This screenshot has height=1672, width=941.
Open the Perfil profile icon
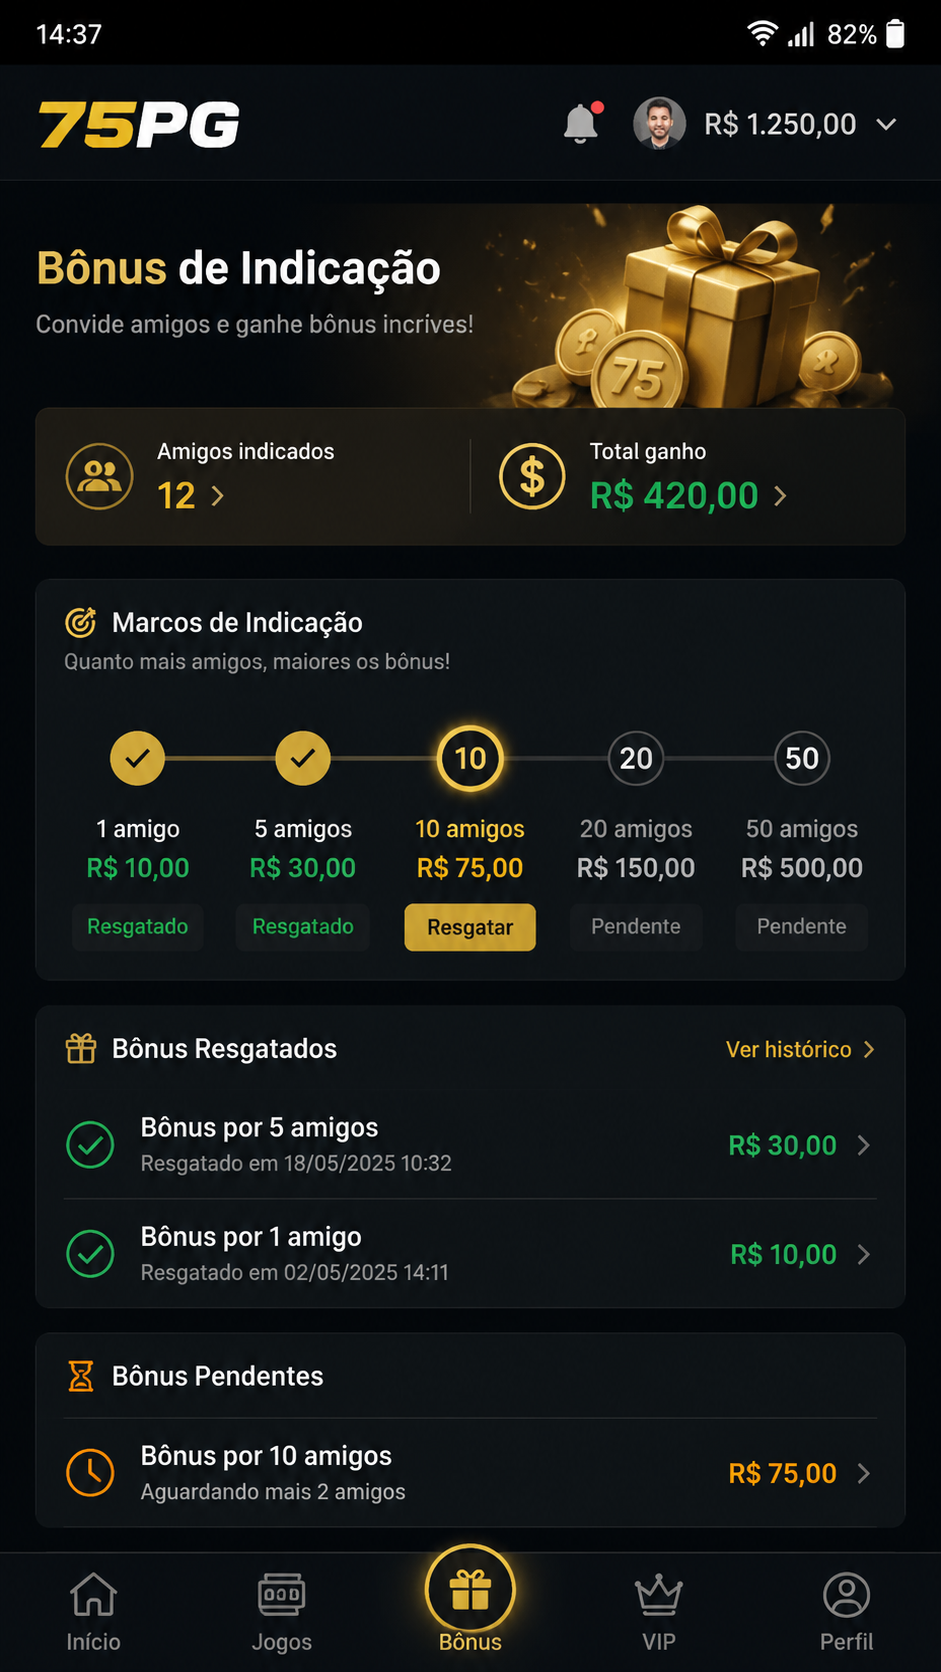[x=847, y=1595]
